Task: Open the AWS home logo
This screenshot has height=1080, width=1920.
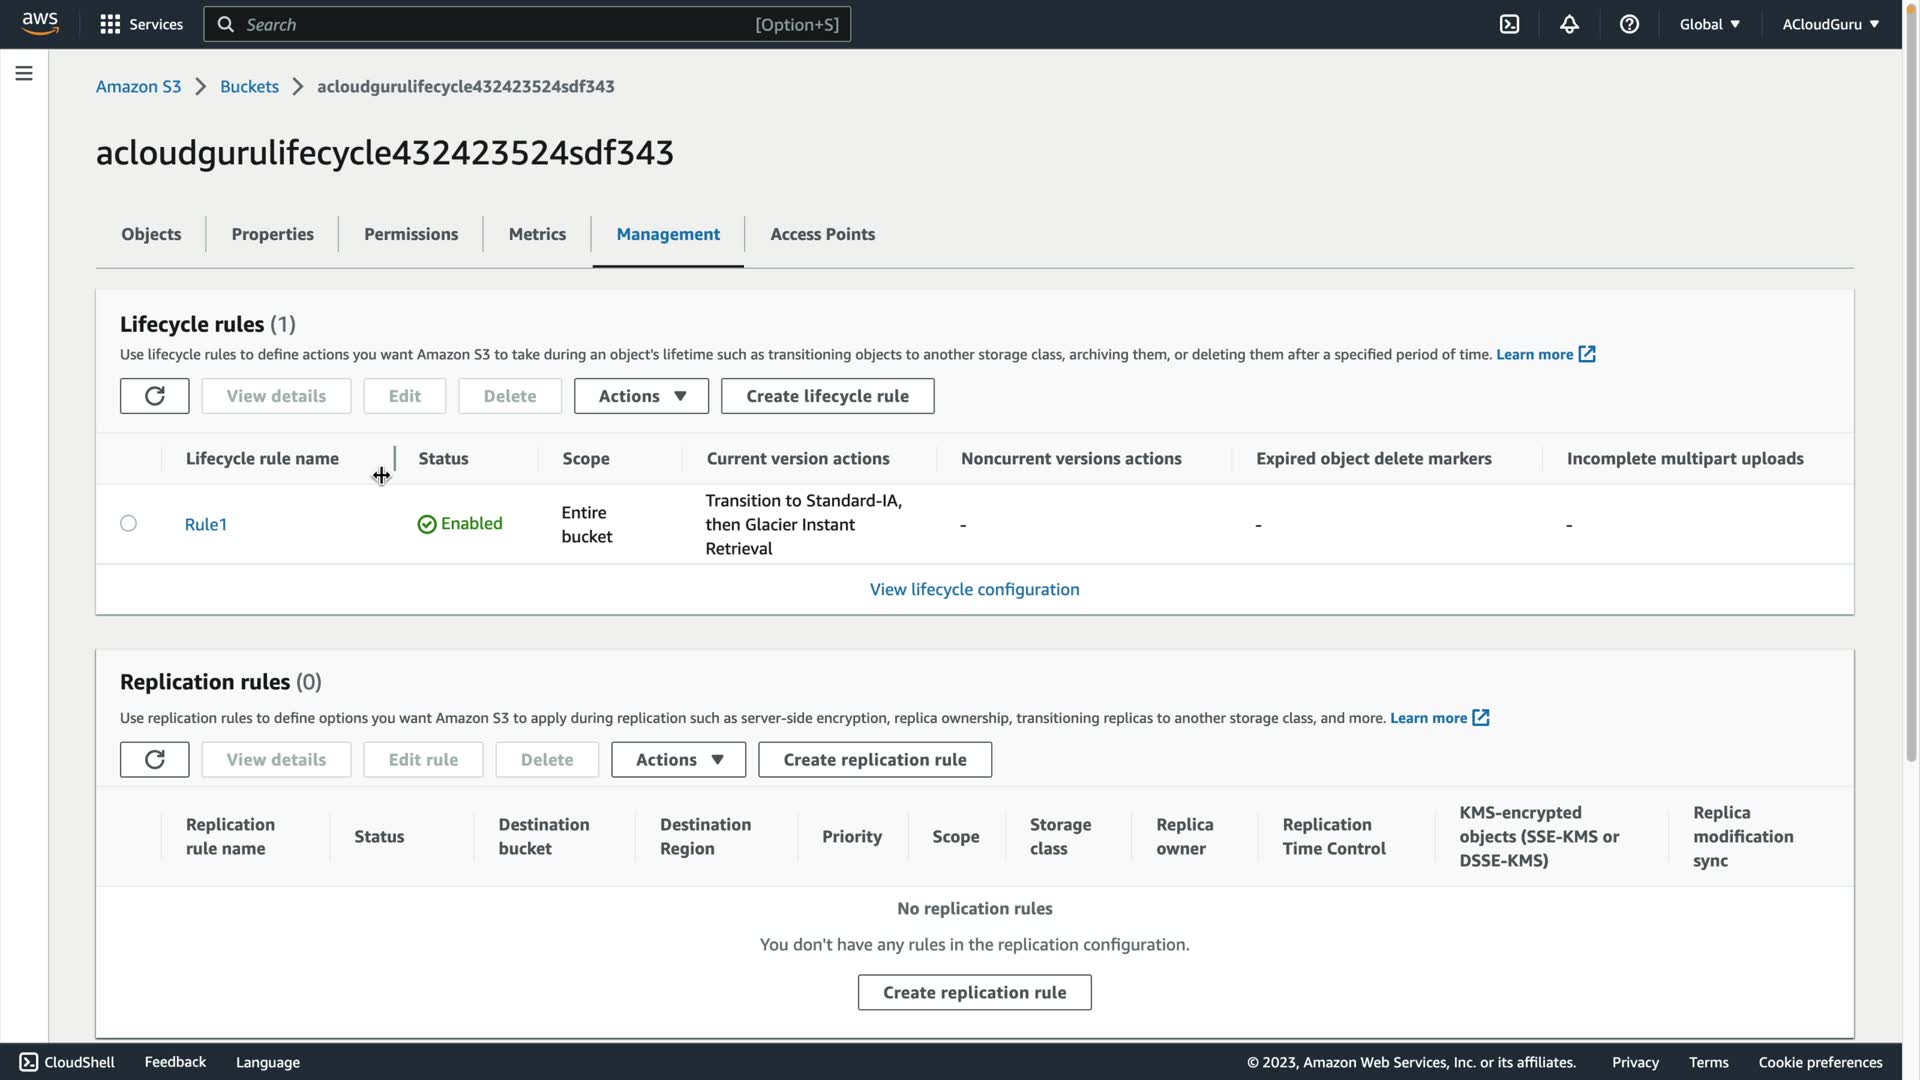Action: (x=40, y=24)
